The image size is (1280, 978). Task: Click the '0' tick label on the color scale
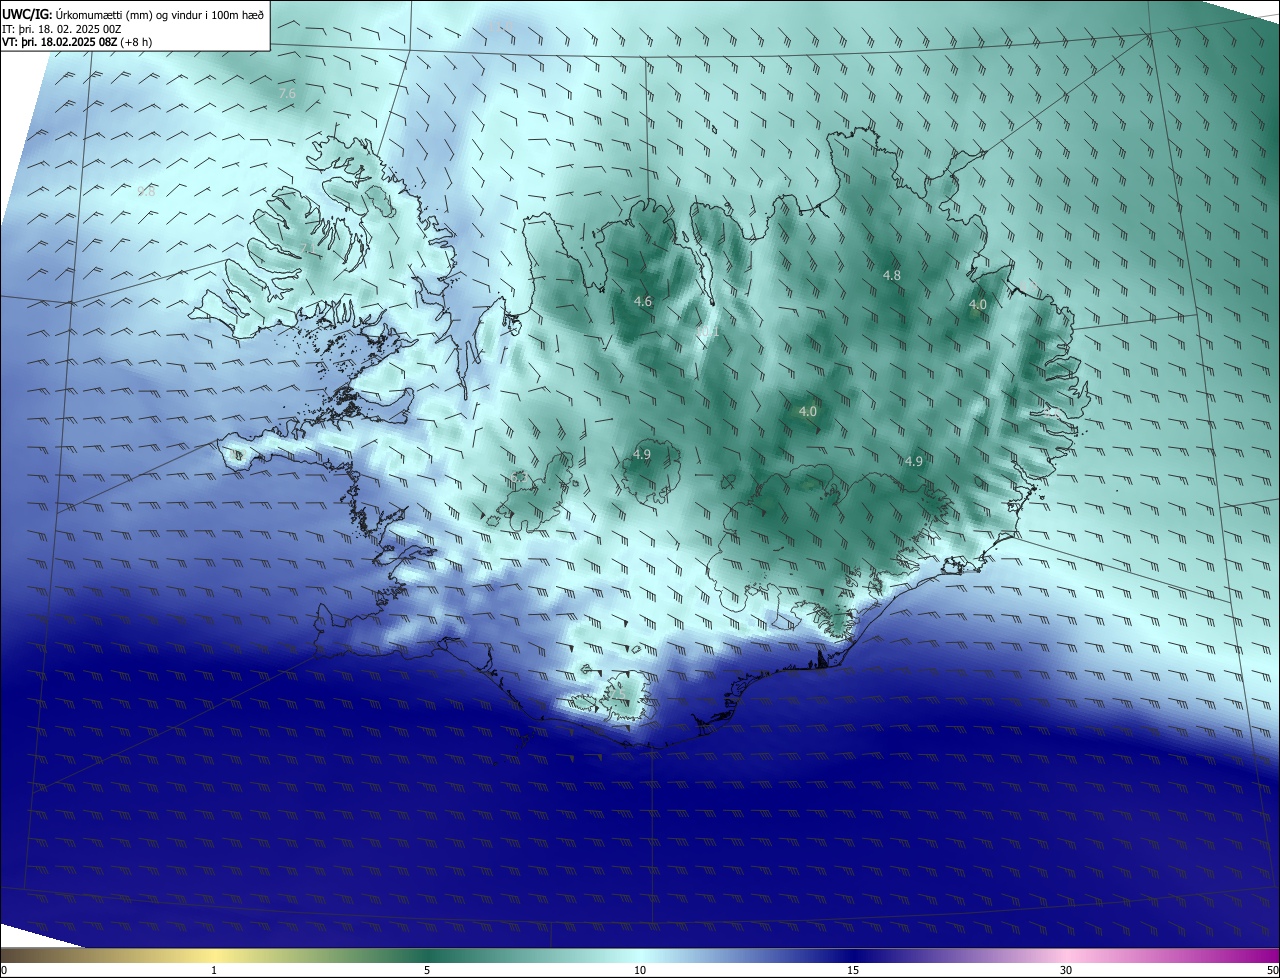(3, 970)
